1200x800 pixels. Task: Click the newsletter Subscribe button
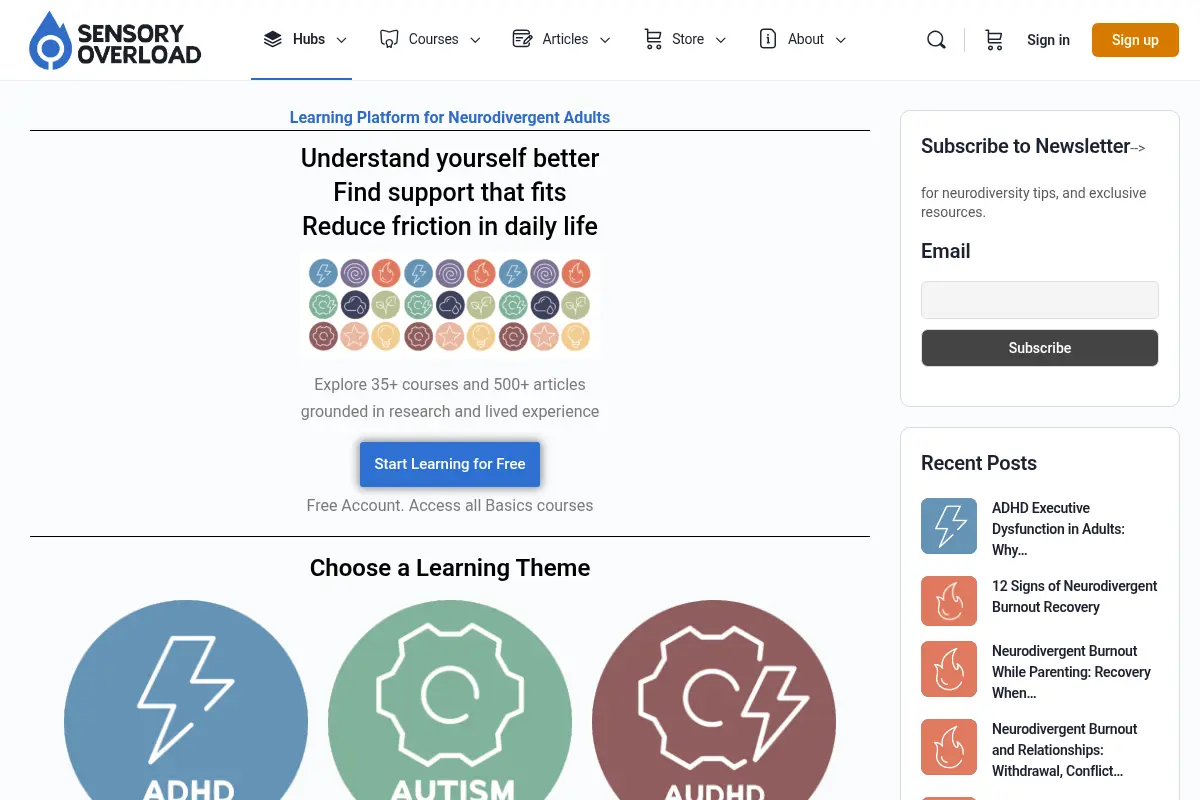(x=1040, y=348)
